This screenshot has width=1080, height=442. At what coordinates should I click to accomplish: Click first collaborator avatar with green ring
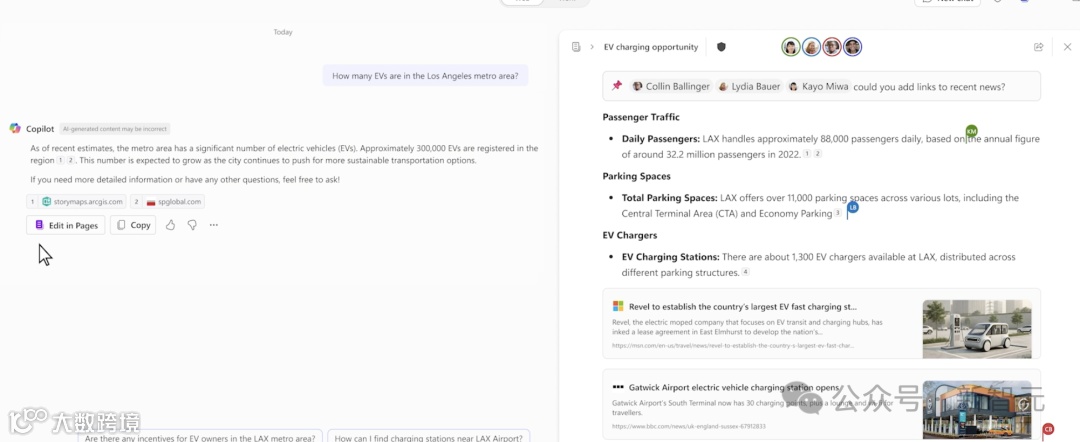(791, 47)
